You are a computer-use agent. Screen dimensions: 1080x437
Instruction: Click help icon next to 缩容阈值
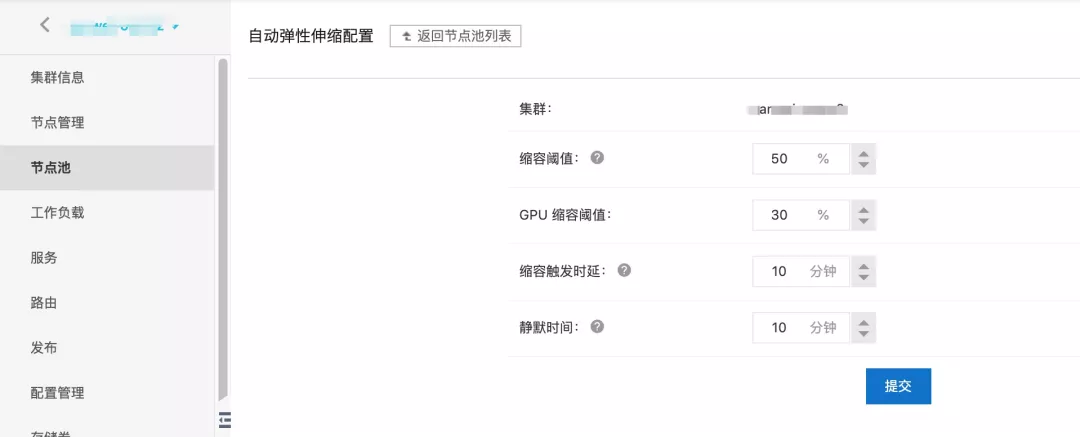597,158
